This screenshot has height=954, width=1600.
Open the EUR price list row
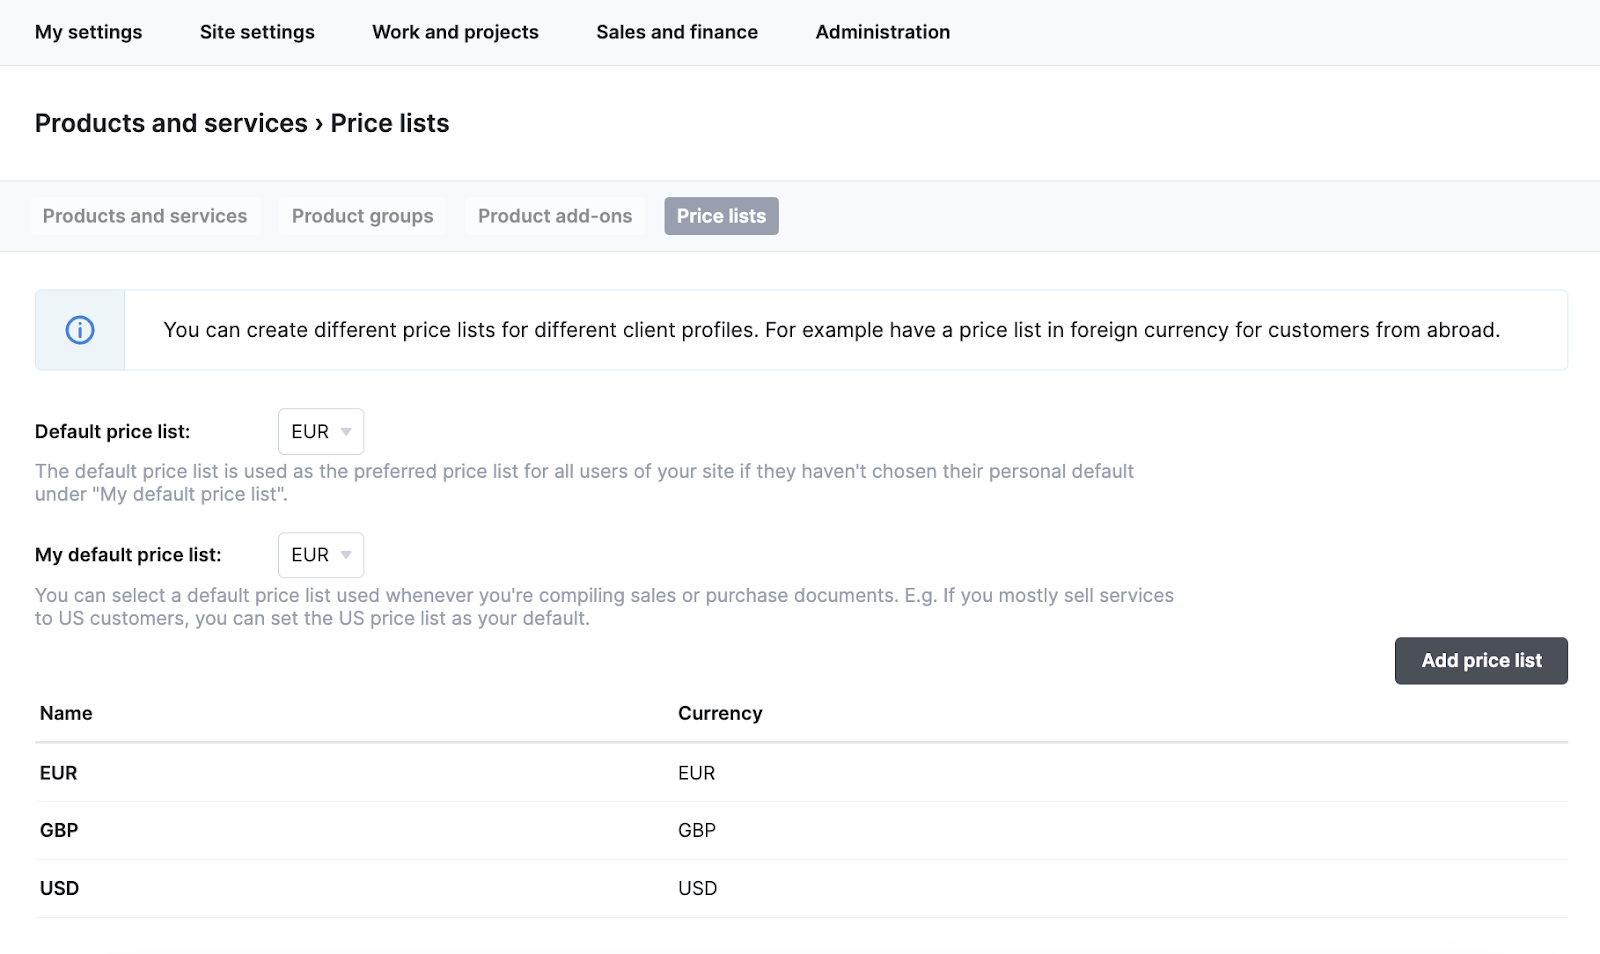(x=801, y=773)
